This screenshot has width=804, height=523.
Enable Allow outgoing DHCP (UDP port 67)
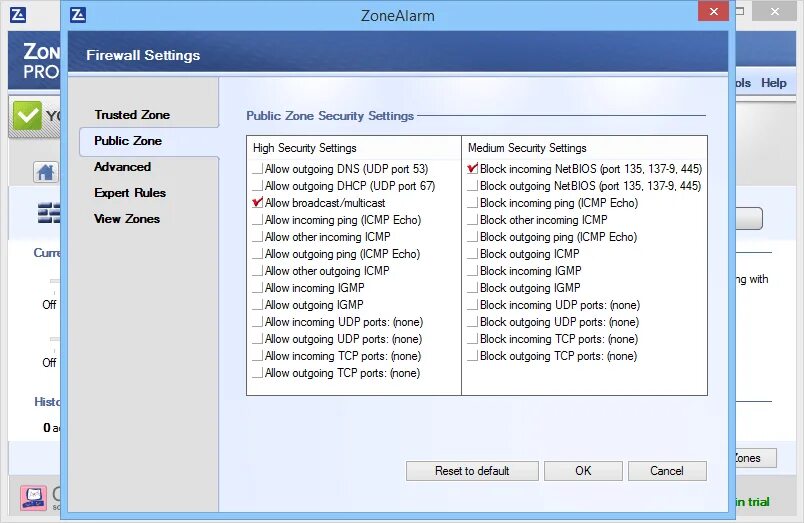(257, 186)
